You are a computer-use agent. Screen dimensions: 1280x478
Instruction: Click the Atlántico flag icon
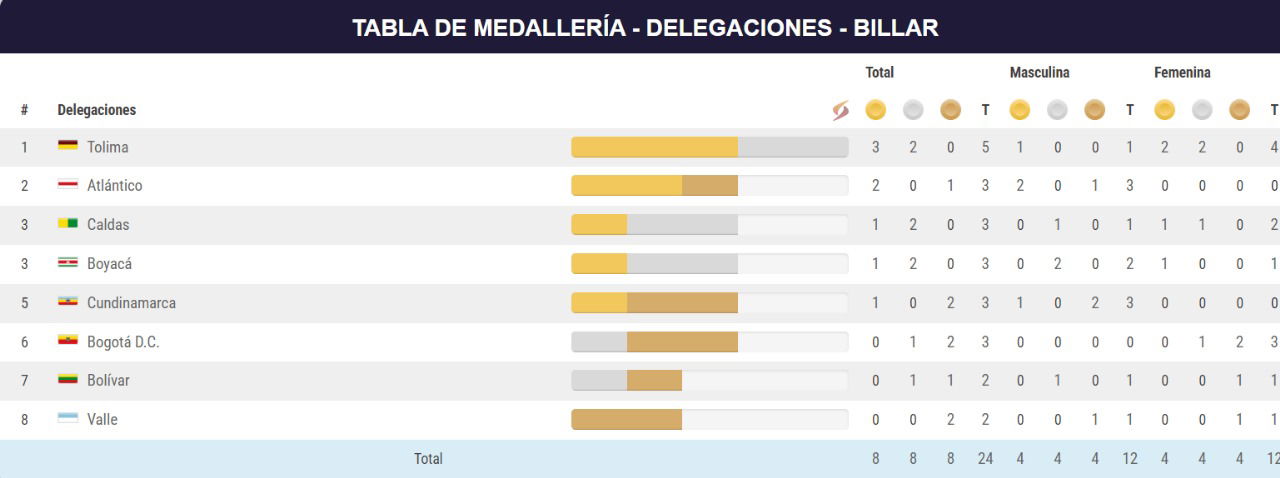(x=68, y=185)
